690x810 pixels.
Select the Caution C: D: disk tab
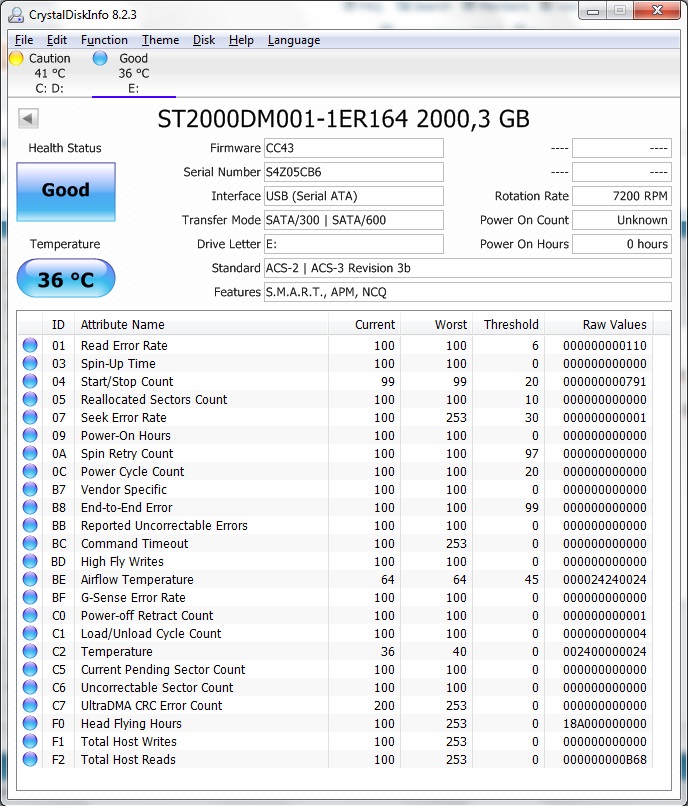click(x=50, y=73)
